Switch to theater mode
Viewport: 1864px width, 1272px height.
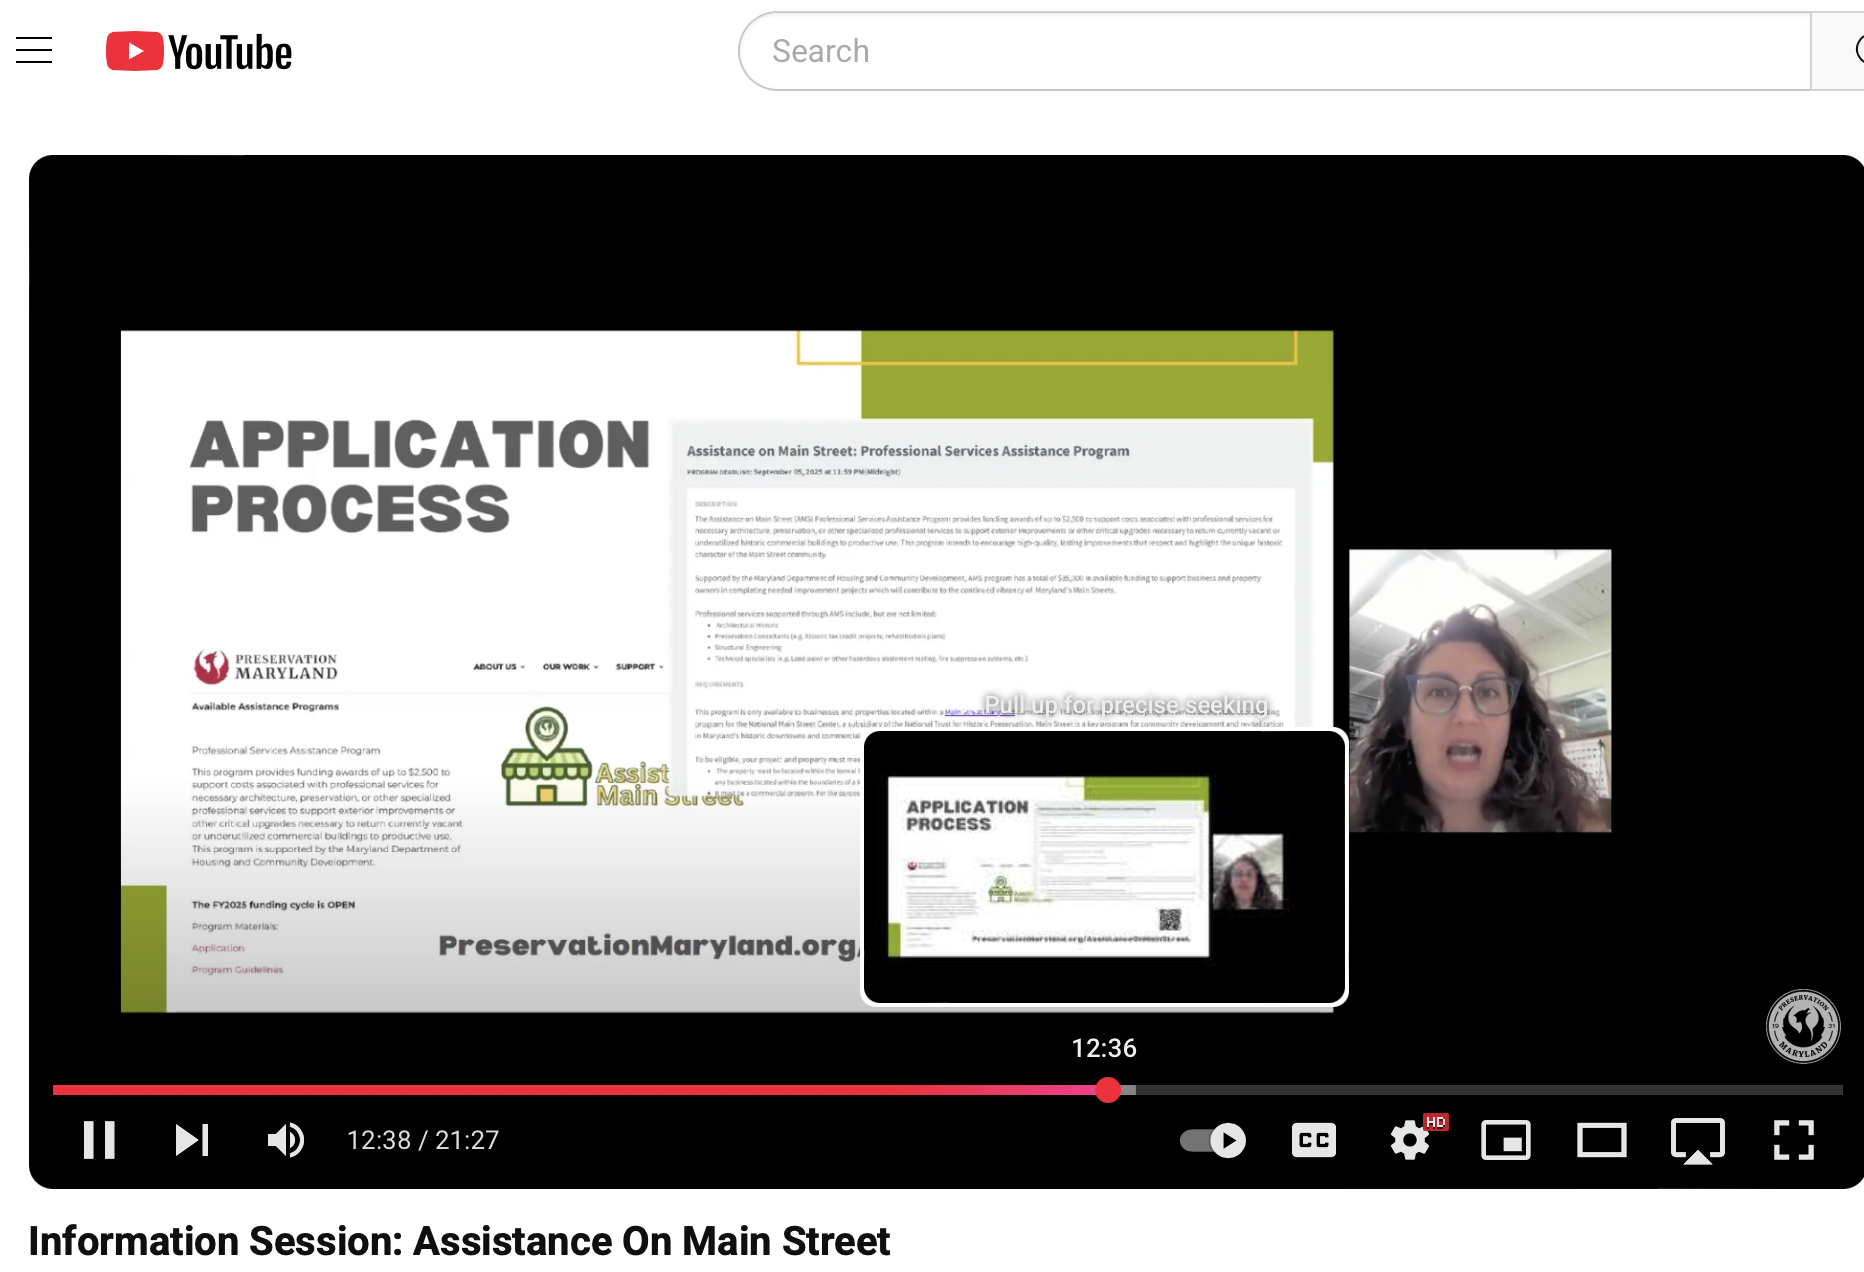pos(1602,1140)
